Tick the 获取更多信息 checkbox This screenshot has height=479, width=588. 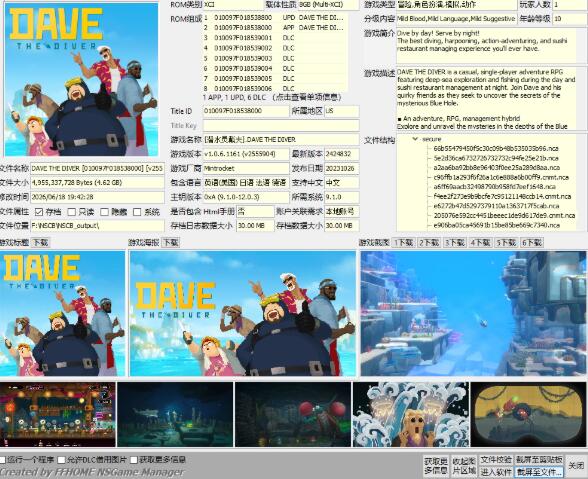pyautogui.click(x=134, y=459)
